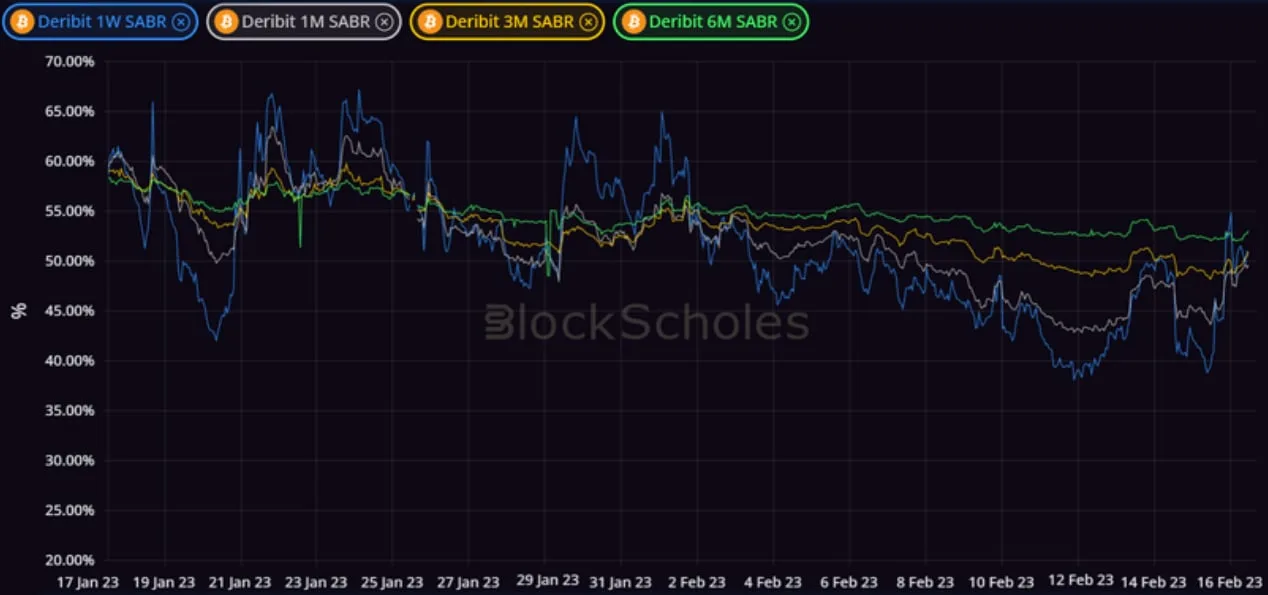Image resolution: width=1268 pixels, height=595 pixels.
Task: Click the 17 Jan 23 date label
Action: click(x=89, y=582)
